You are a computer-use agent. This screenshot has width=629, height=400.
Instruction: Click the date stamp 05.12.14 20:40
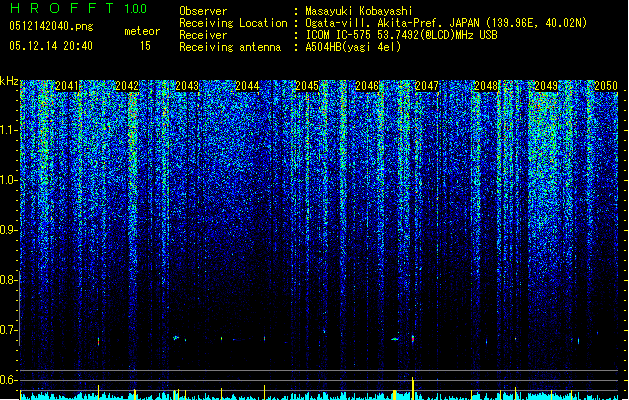[51, 46]
